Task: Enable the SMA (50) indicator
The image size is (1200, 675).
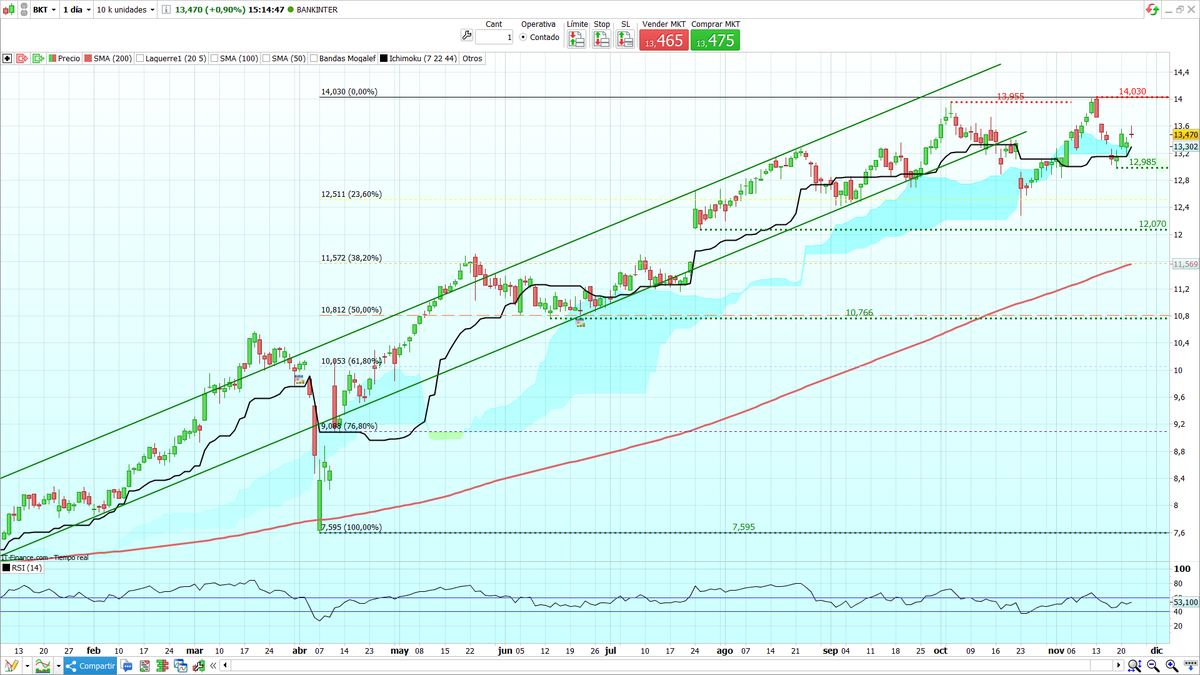Action: coord(284,58)
